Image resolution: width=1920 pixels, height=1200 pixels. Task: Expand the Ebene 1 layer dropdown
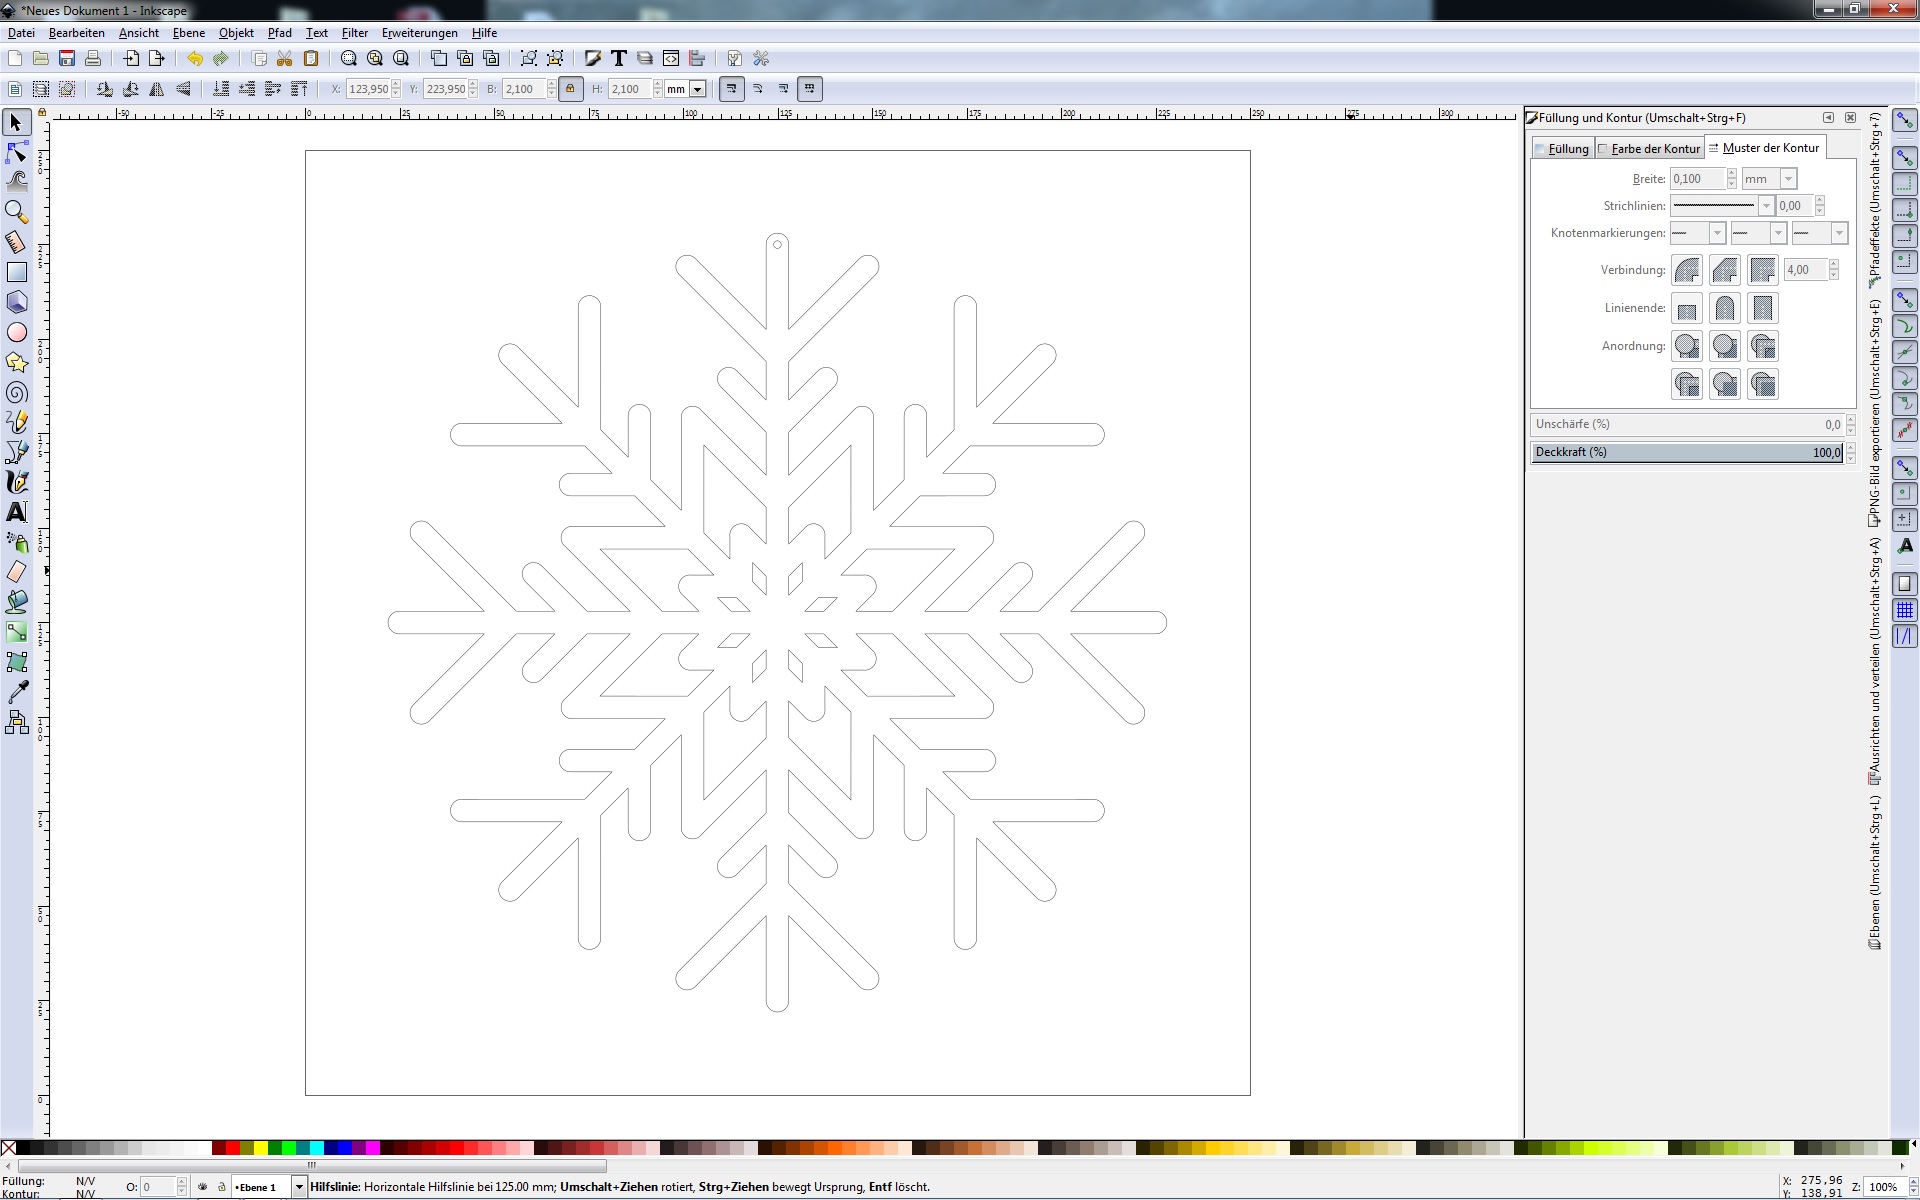[x=298, y=1187]
